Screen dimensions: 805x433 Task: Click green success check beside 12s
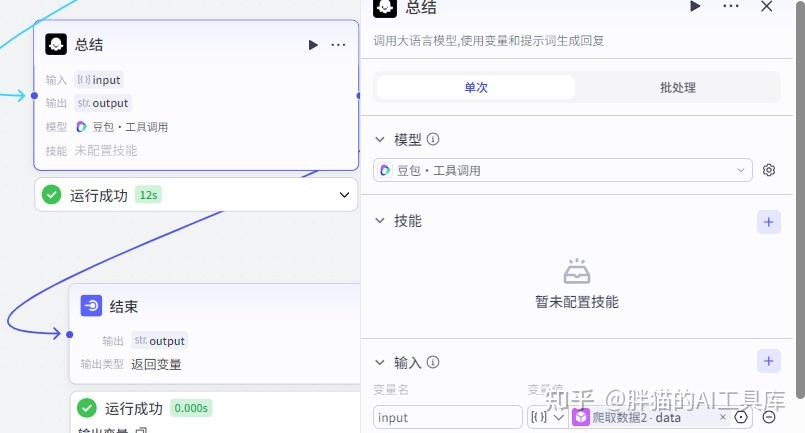tap(51, 195)
